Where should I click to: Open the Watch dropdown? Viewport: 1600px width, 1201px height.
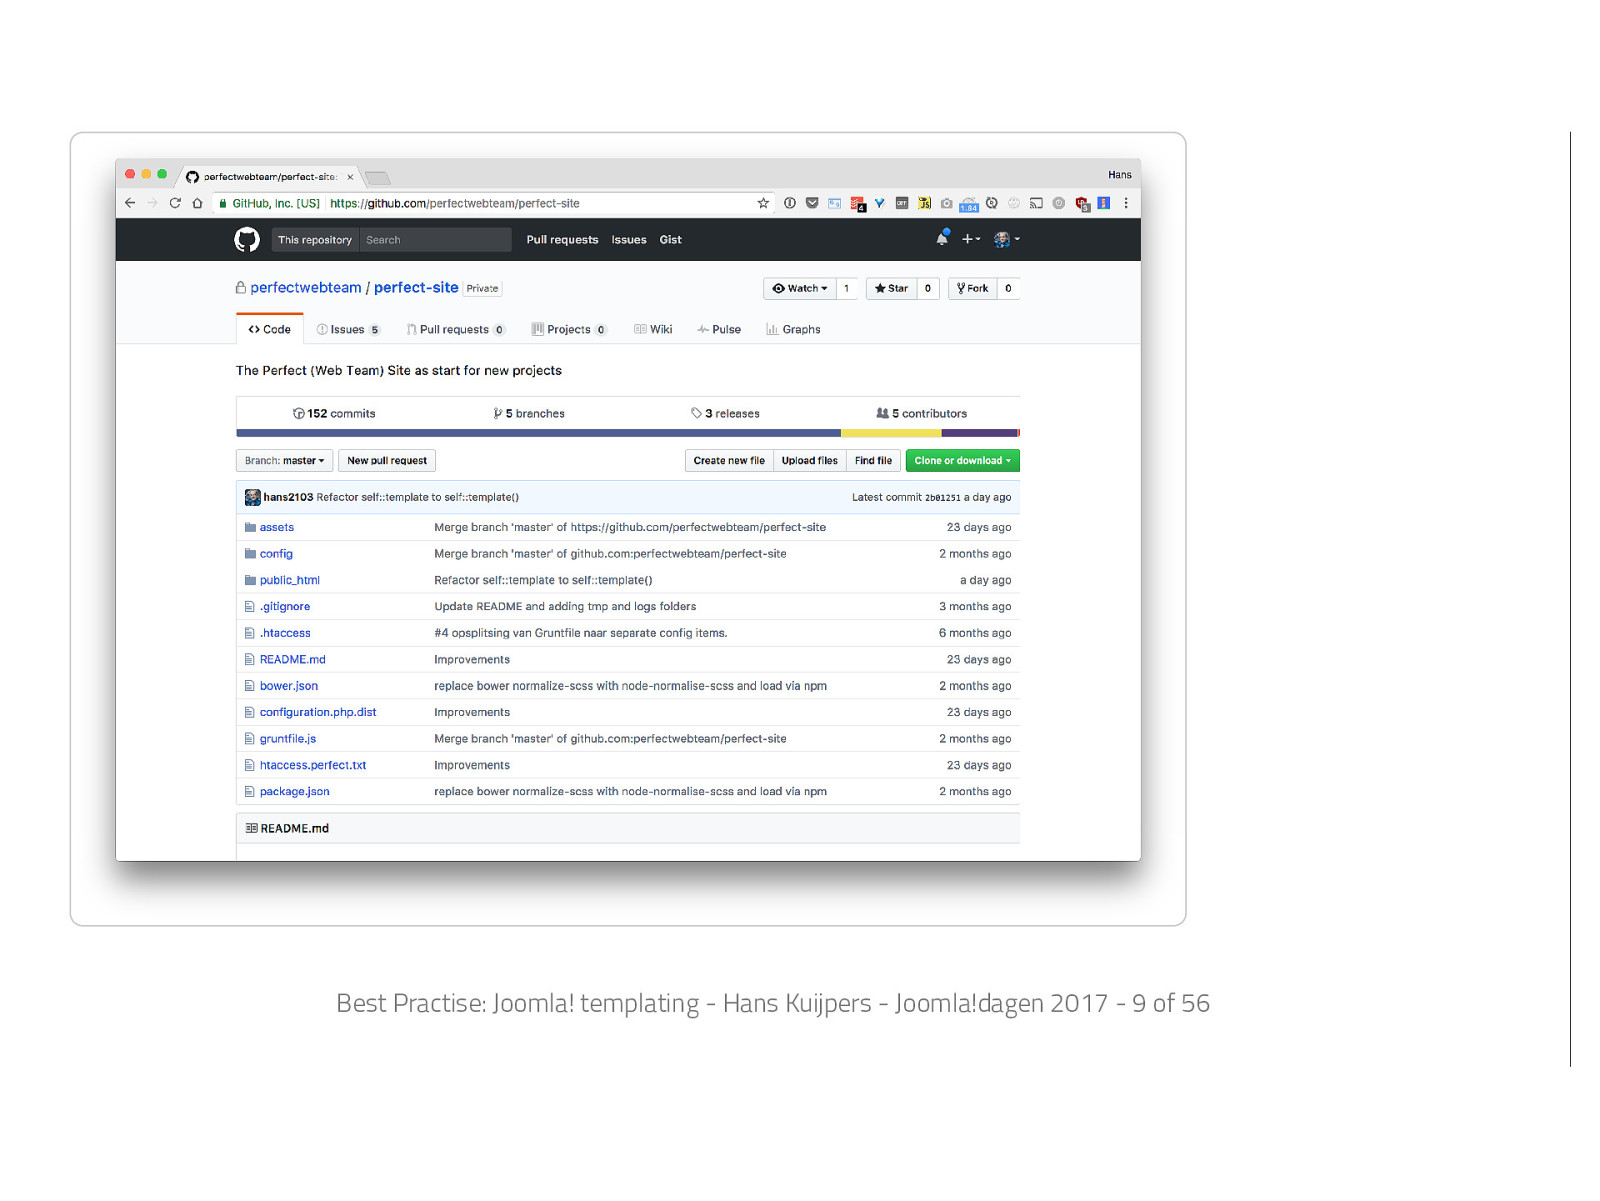click(800, 288)
